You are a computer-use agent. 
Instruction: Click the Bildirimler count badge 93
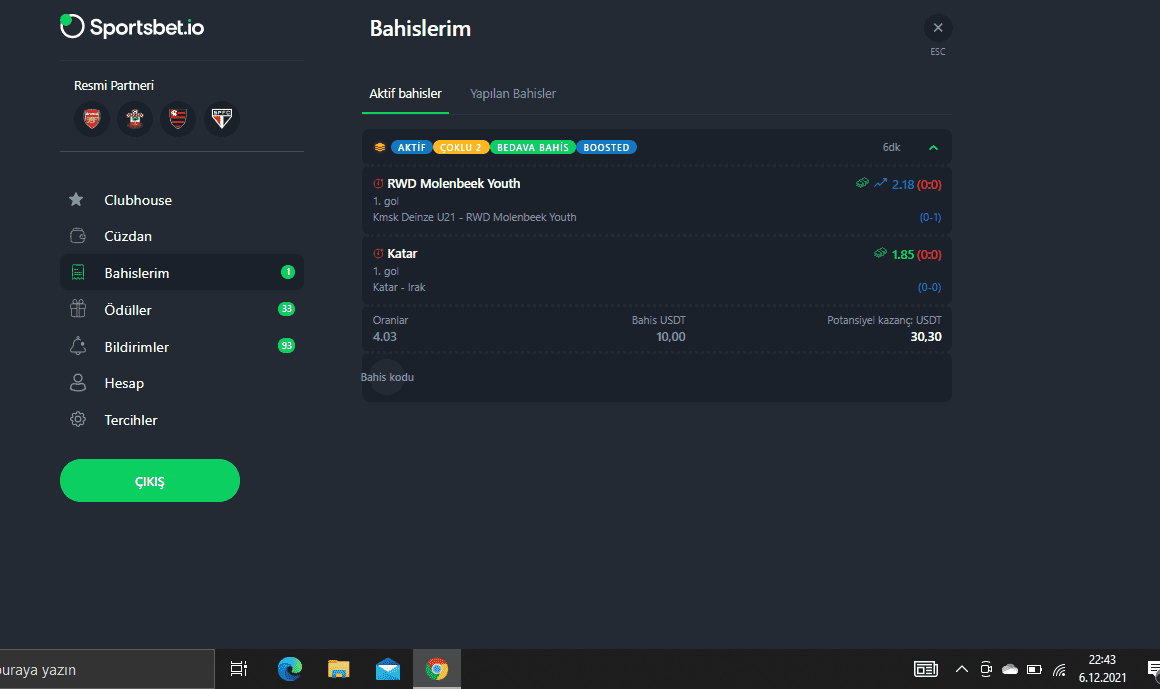(286, 346)
